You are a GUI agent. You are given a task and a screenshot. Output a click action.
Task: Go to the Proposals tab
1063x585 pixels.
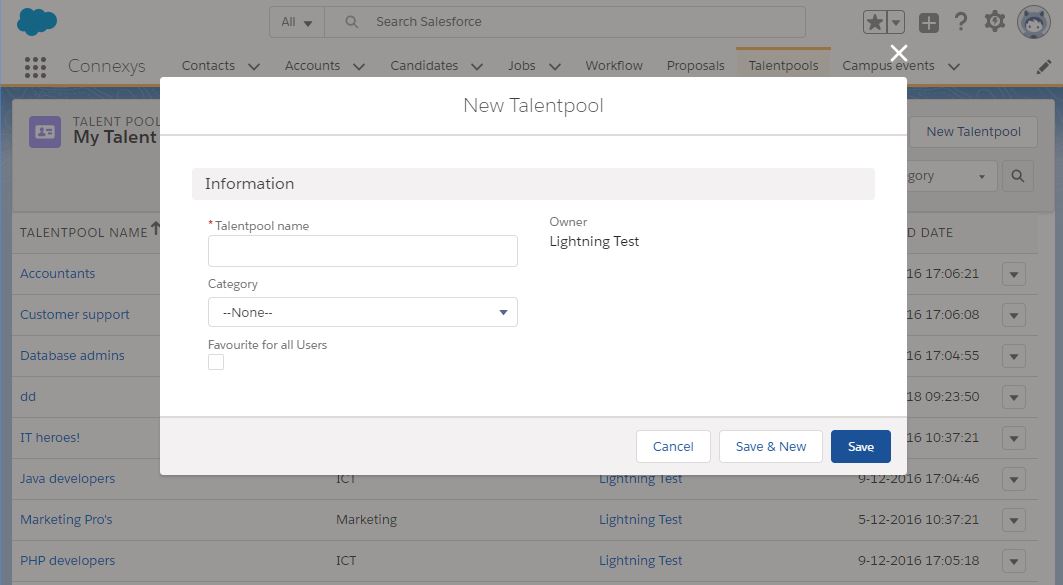[696, 66]
